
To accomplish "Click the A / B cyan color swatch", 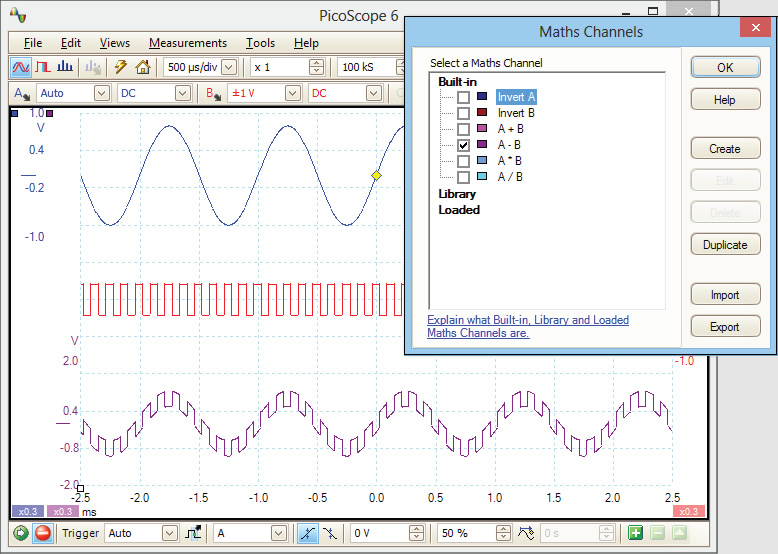I will click(x=482, y=176).
